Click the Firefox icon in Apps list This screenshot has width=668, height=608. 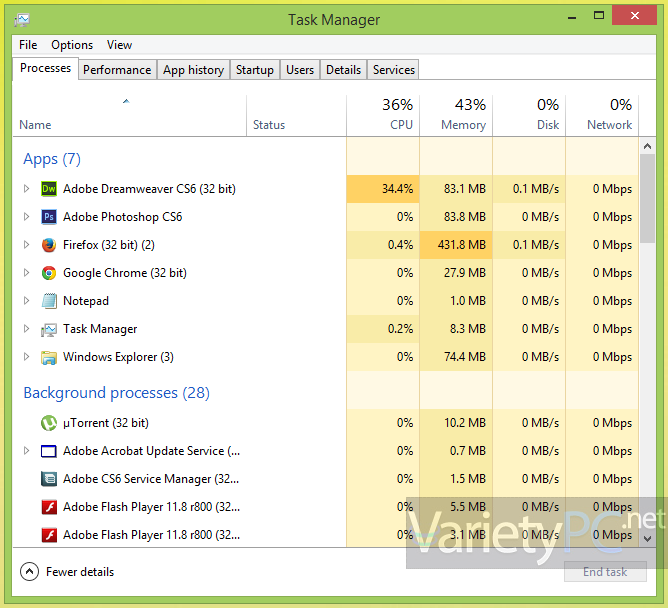[x=49, y=245]
